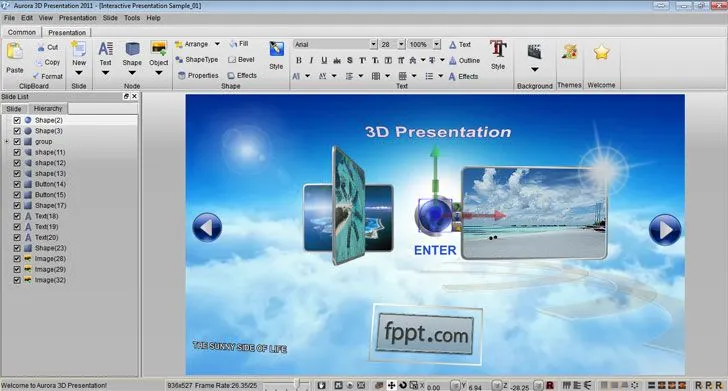Toggle visibility checkbox for Shape(2)

click(17, 120)
